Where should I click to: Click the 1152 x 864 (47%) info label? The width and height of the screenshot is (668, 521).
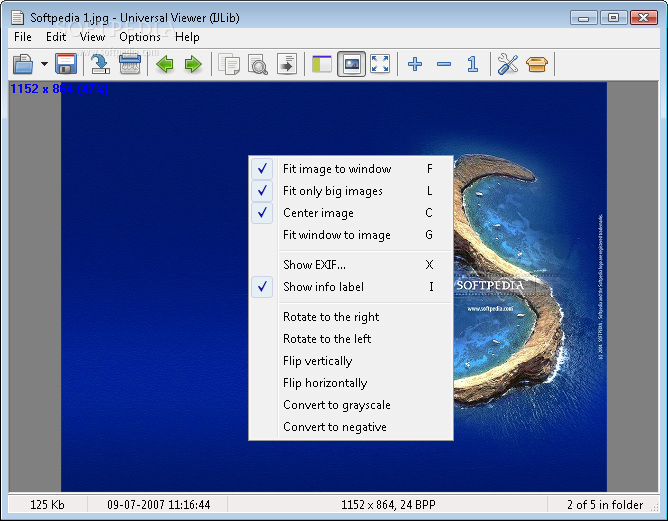pyautogui.click(x=59, y=89)
